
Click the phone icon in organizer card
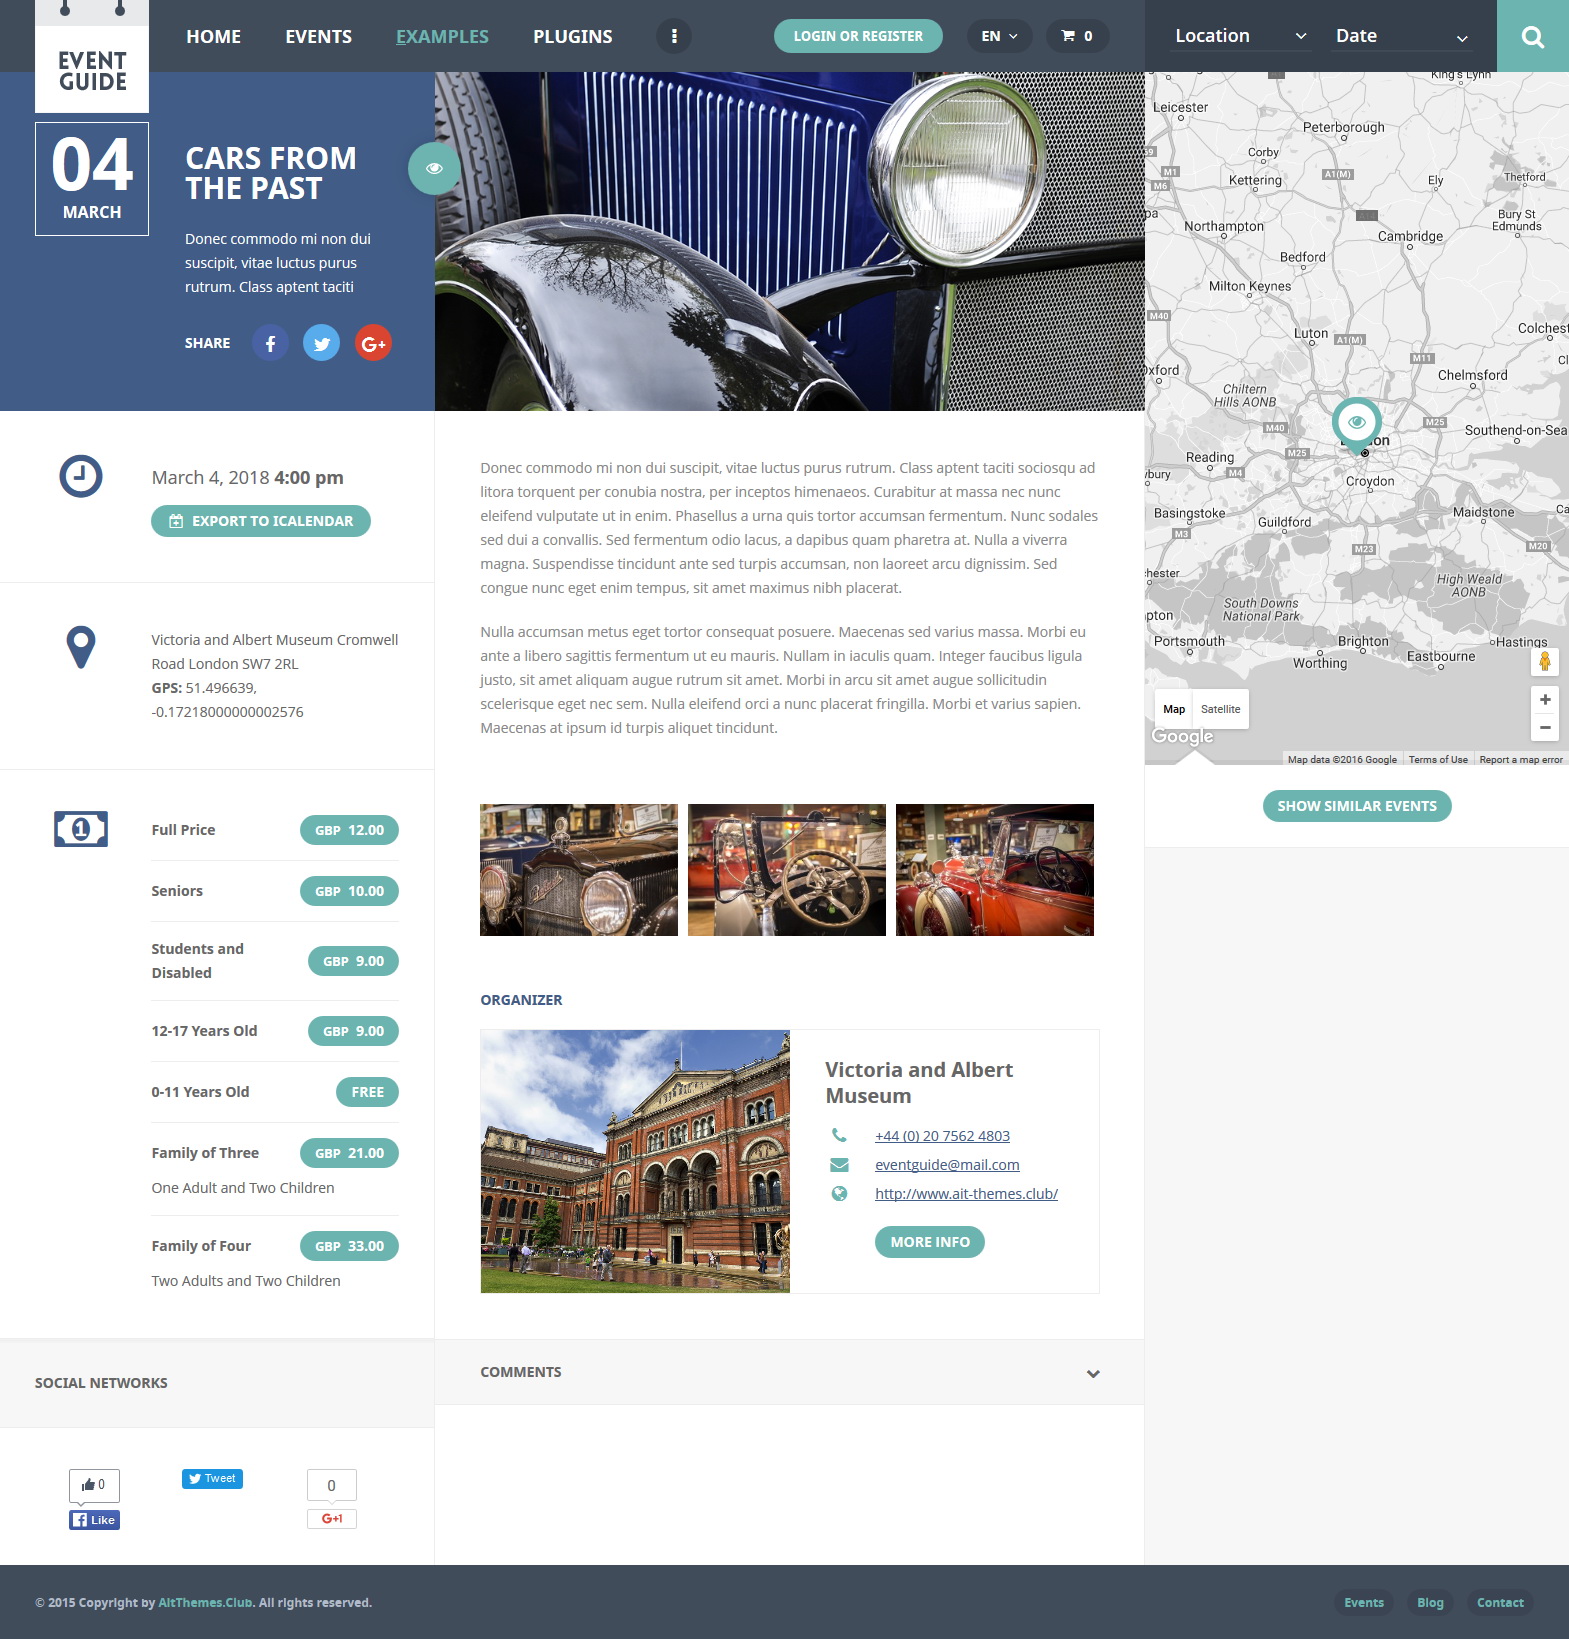click(839, 1136)
